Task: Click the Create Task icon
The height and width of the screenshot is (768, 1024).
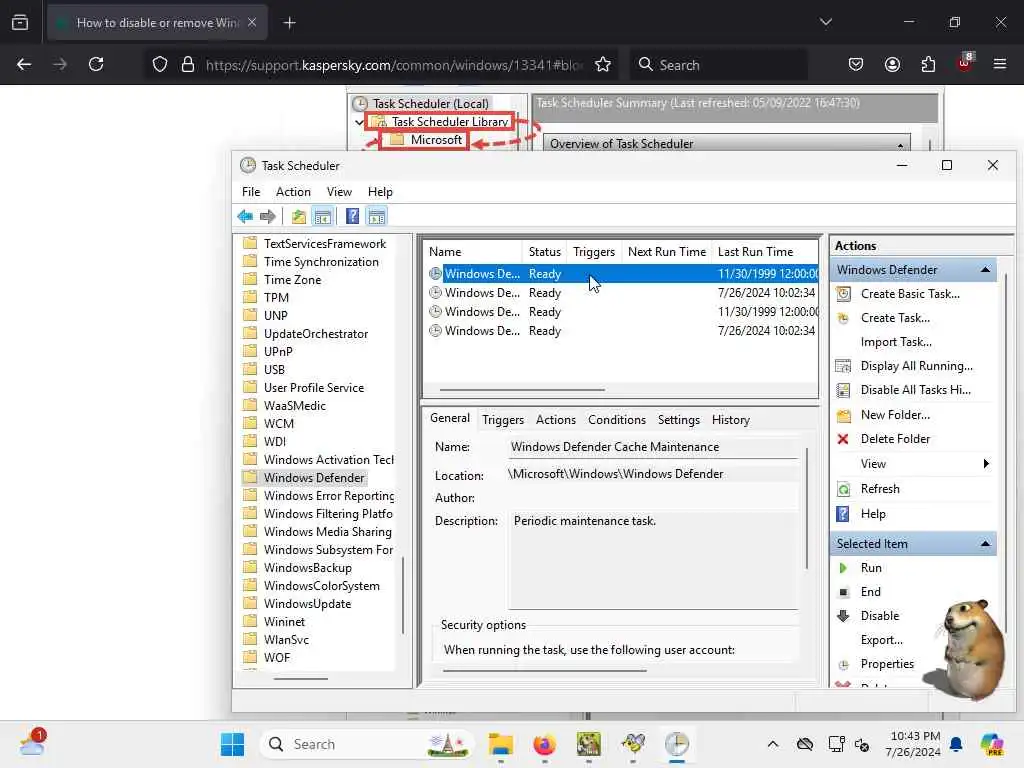Action: coord(844,318)
